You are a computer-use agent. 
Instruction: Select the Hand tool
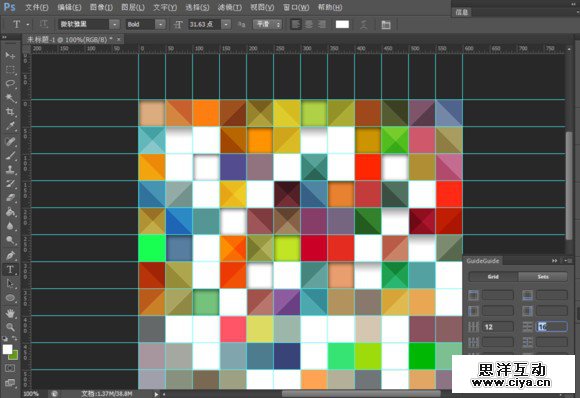(x=10, y=313)
